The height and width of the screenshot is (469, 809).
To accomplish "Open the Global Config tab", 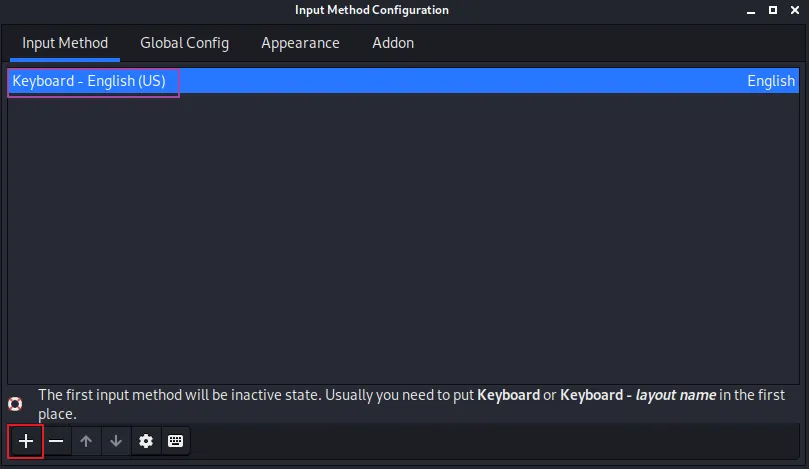I will click(184, 43).
